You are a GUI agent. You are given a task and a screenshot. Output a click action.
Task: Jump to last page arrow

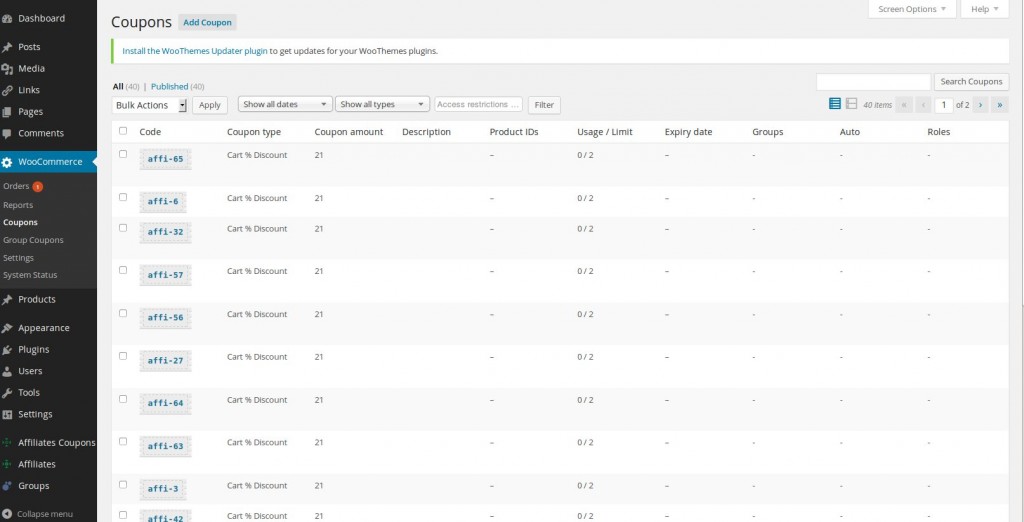point(1000,104)
